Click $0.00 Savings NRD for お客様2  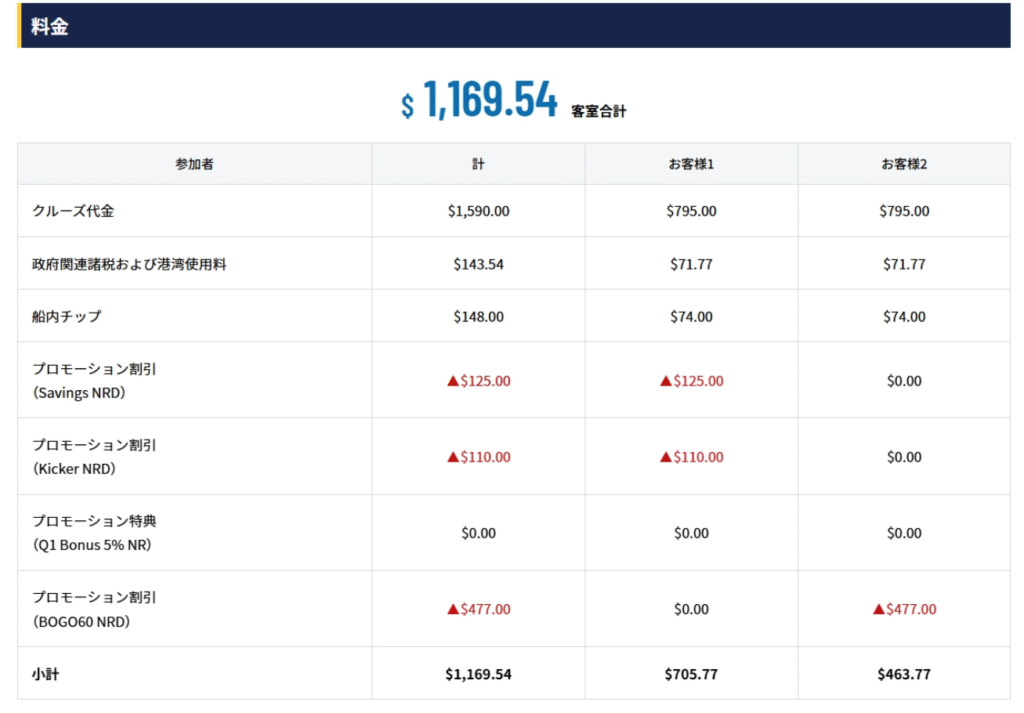coord(904,381)
